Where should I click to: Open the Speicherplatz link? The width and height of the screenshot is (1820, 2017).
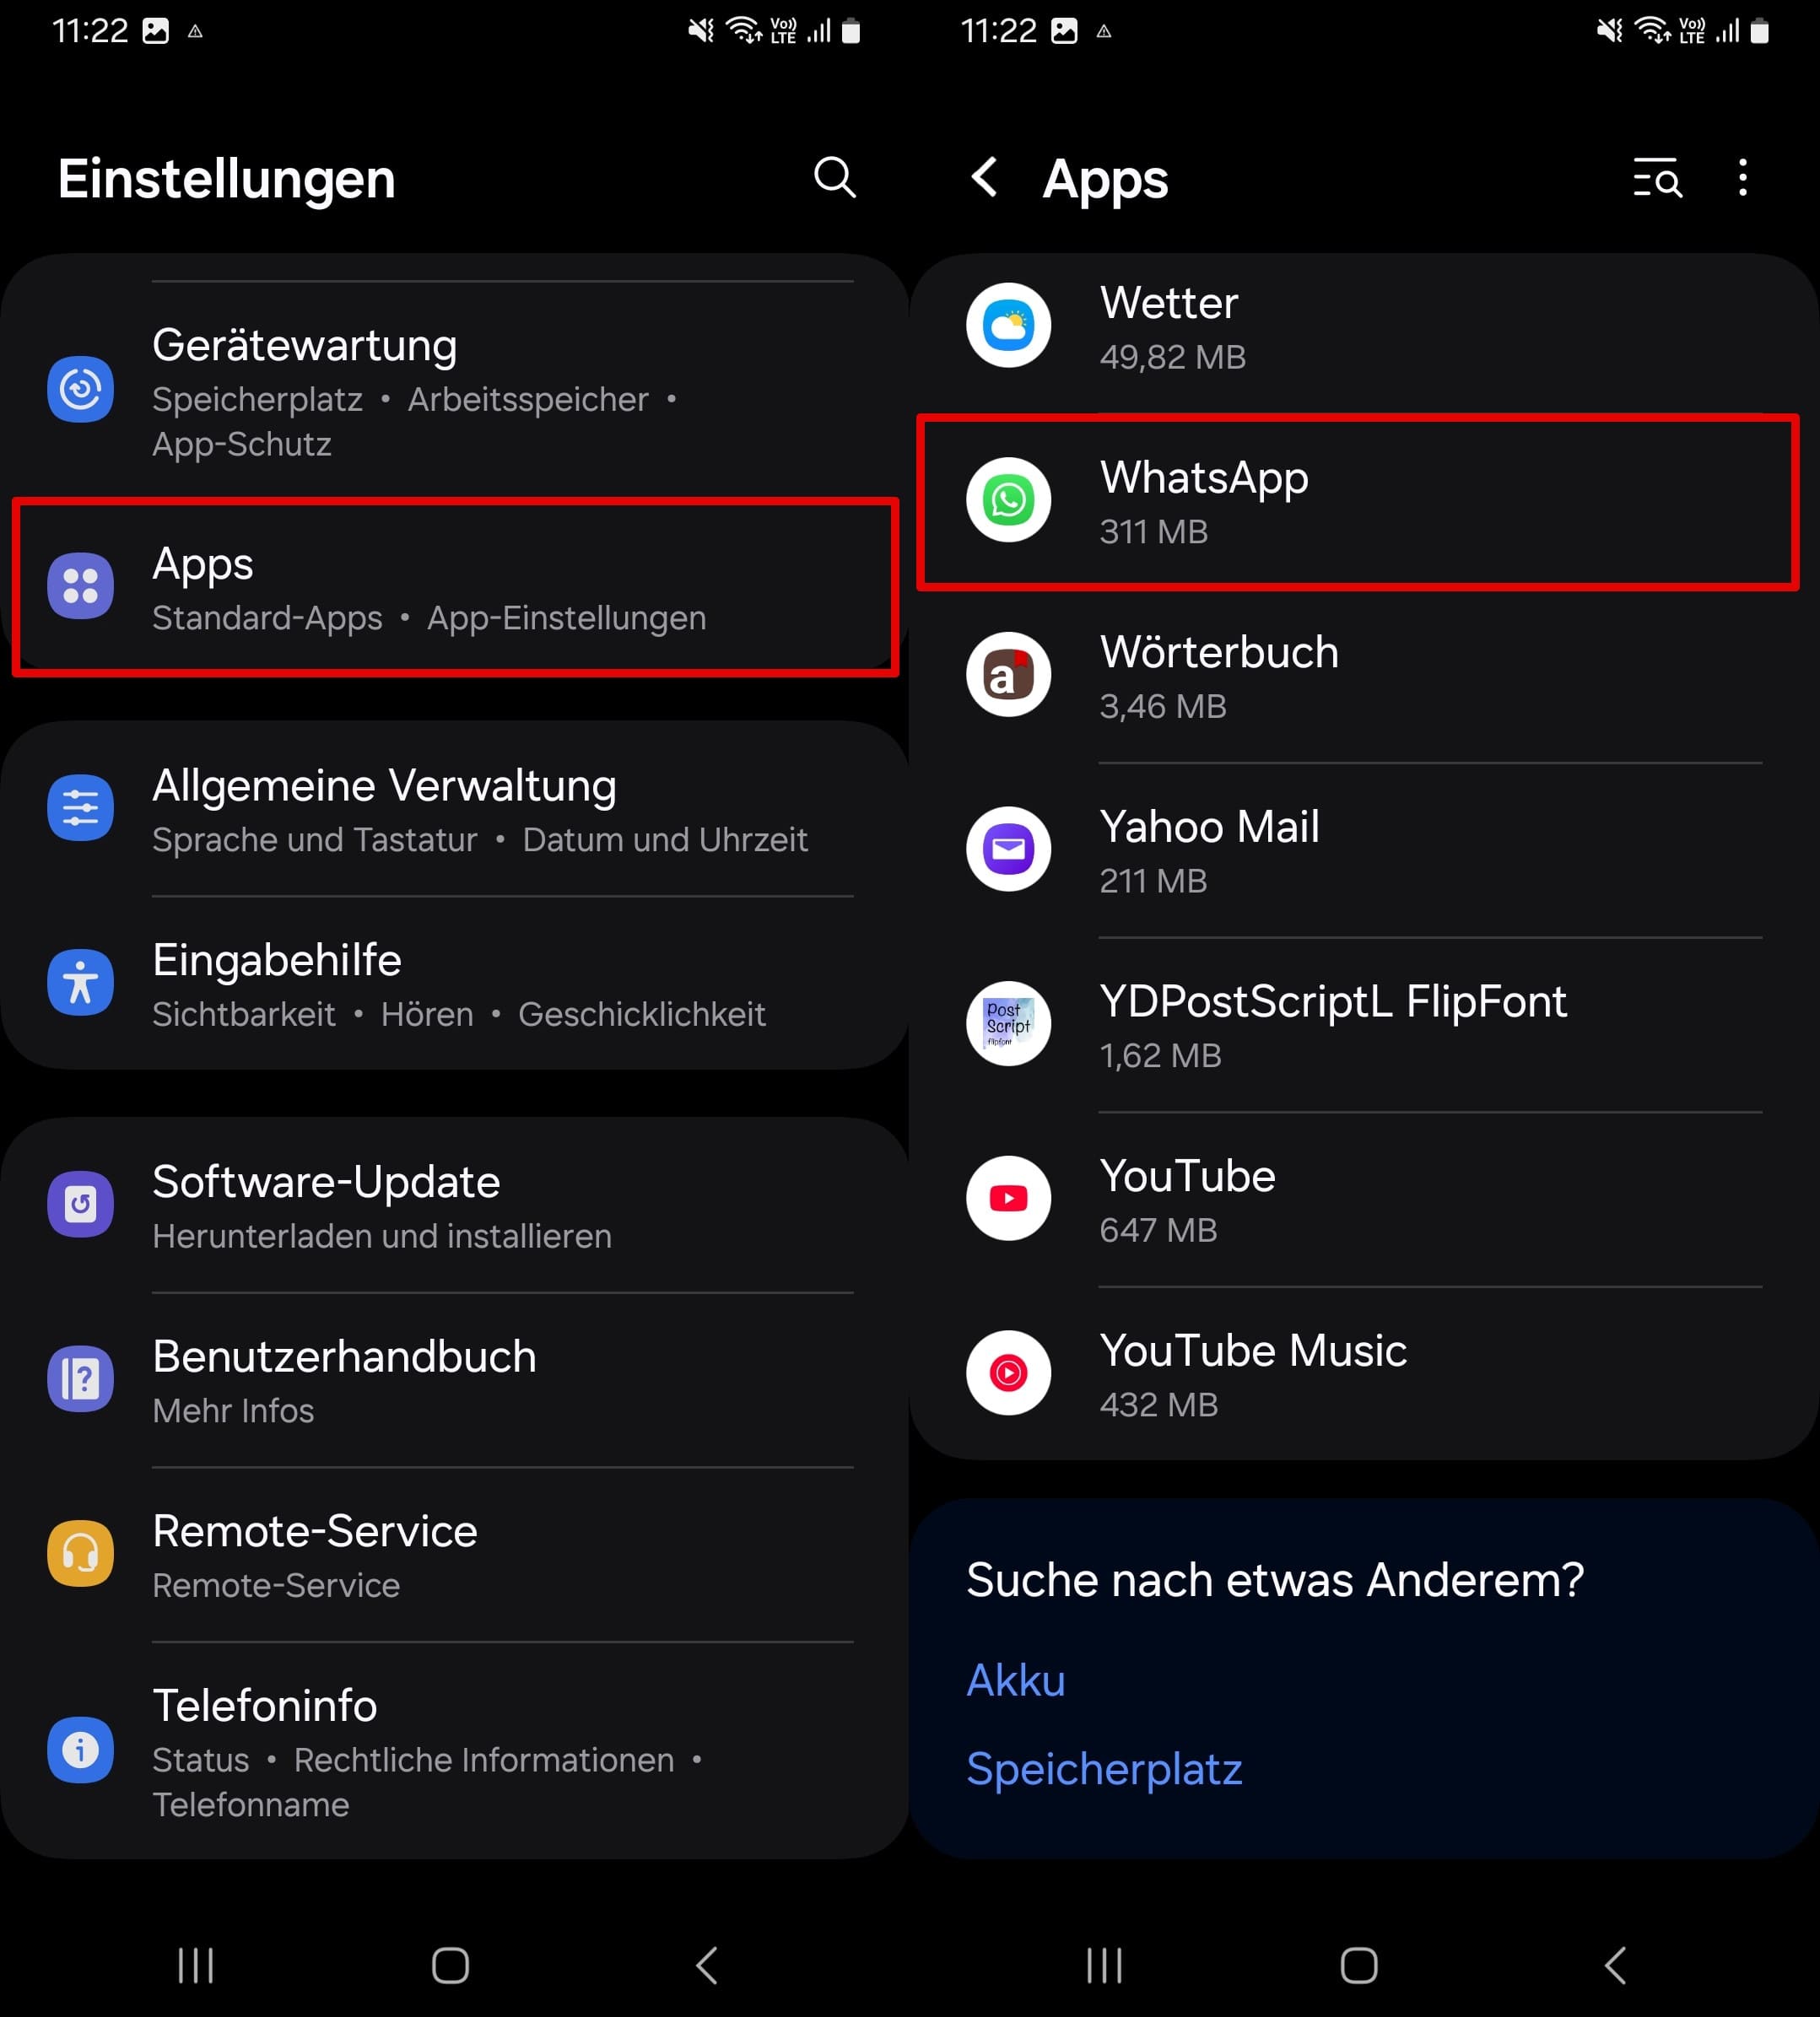pyautogui.click(x=1104, y=1769)
